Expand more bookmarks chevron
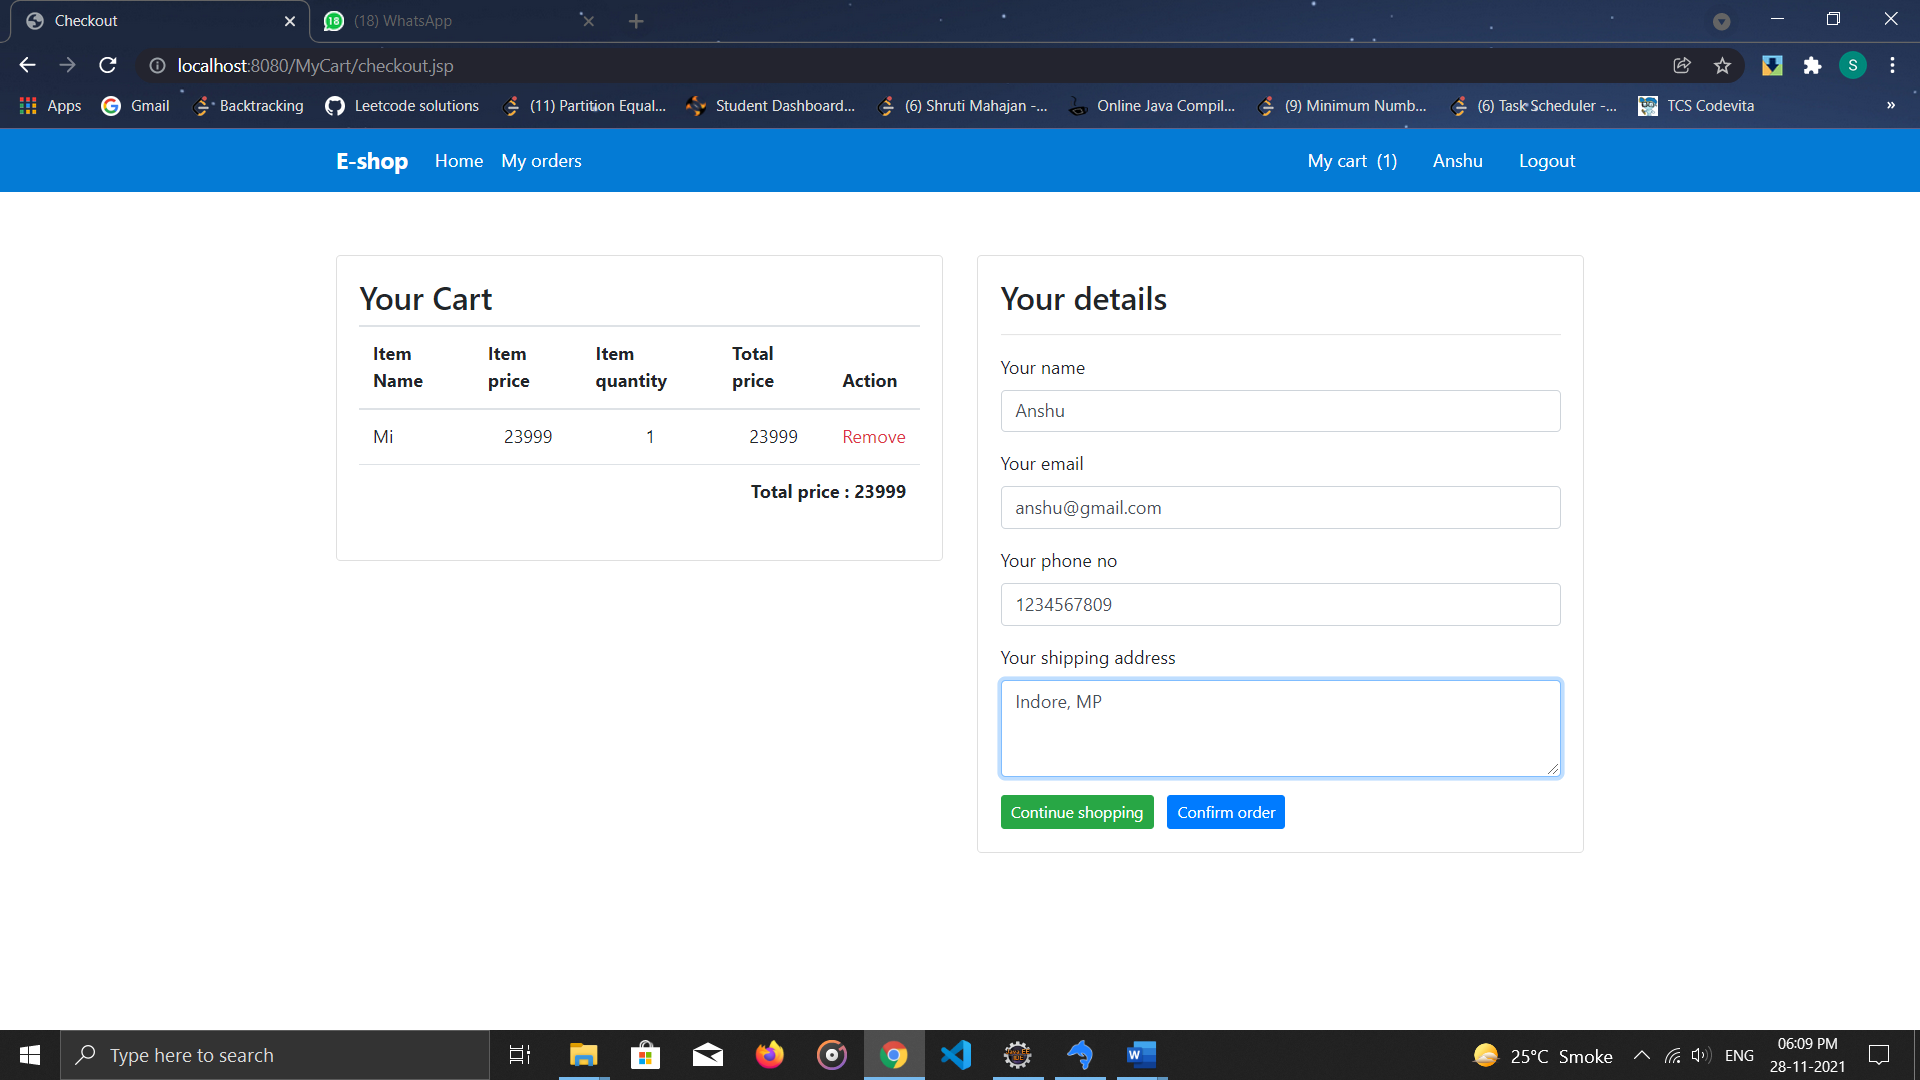1920x1080 pixels. pyautogui.click(x=1891, y=106)
